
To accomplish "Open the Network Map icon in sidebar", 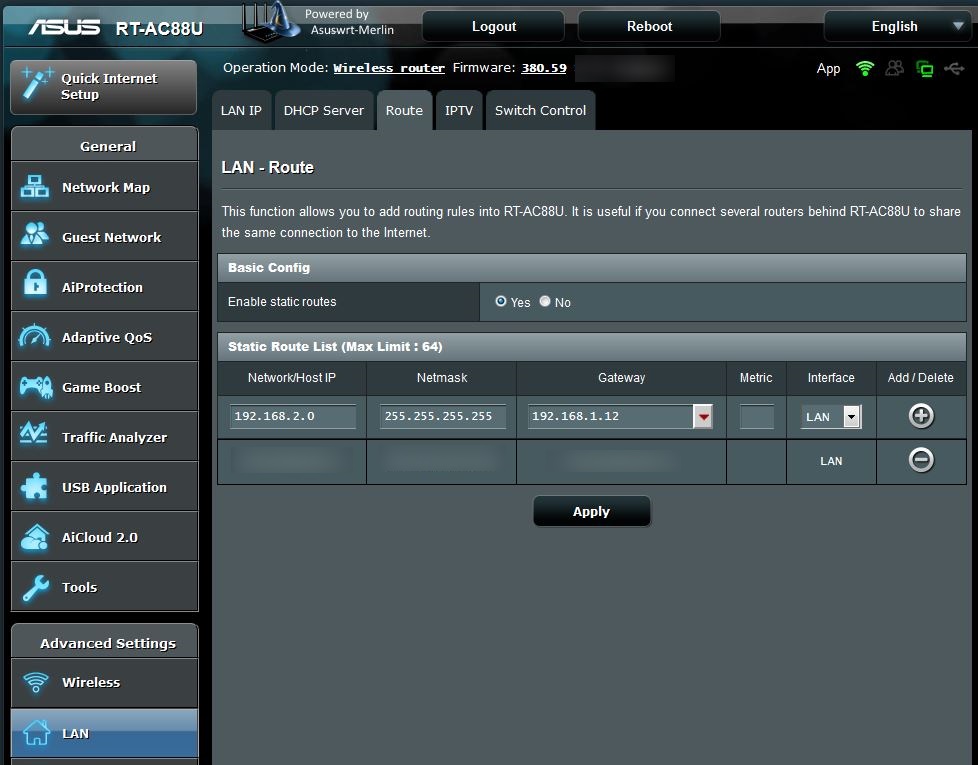I will [x=35, y=187].
